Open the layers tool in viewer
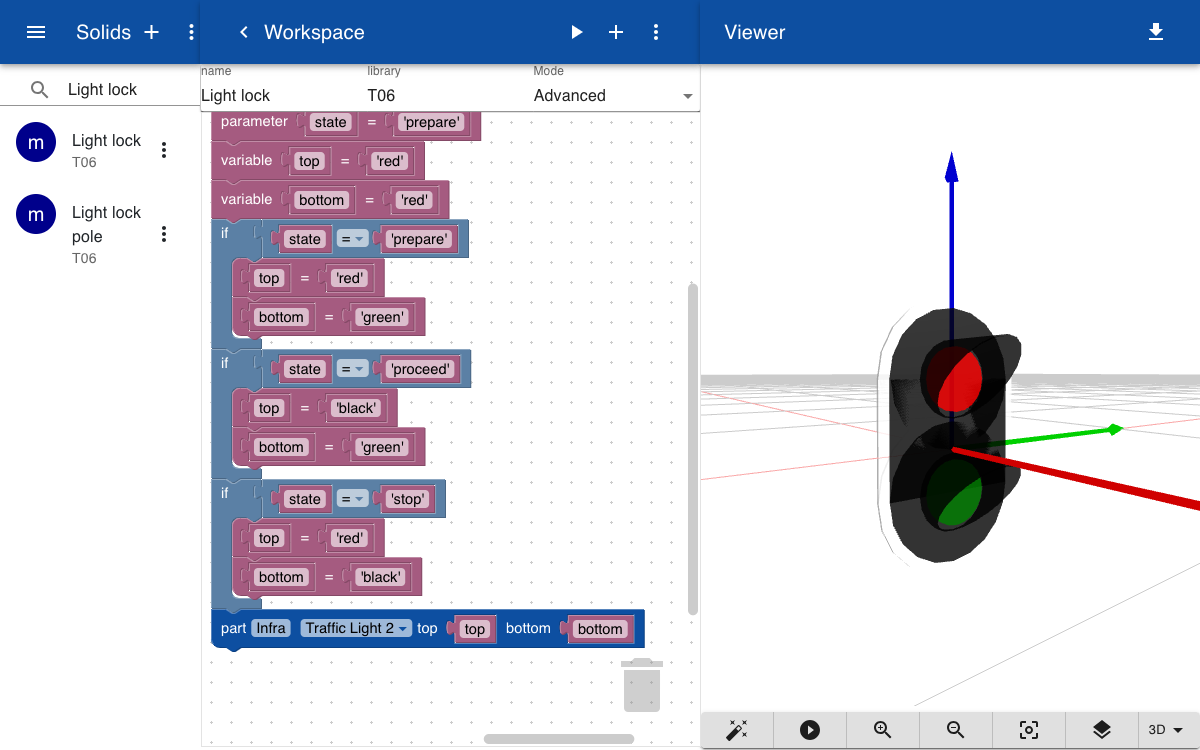The width and height of the screenshot is (1200, 750). tap(1102, 730)
